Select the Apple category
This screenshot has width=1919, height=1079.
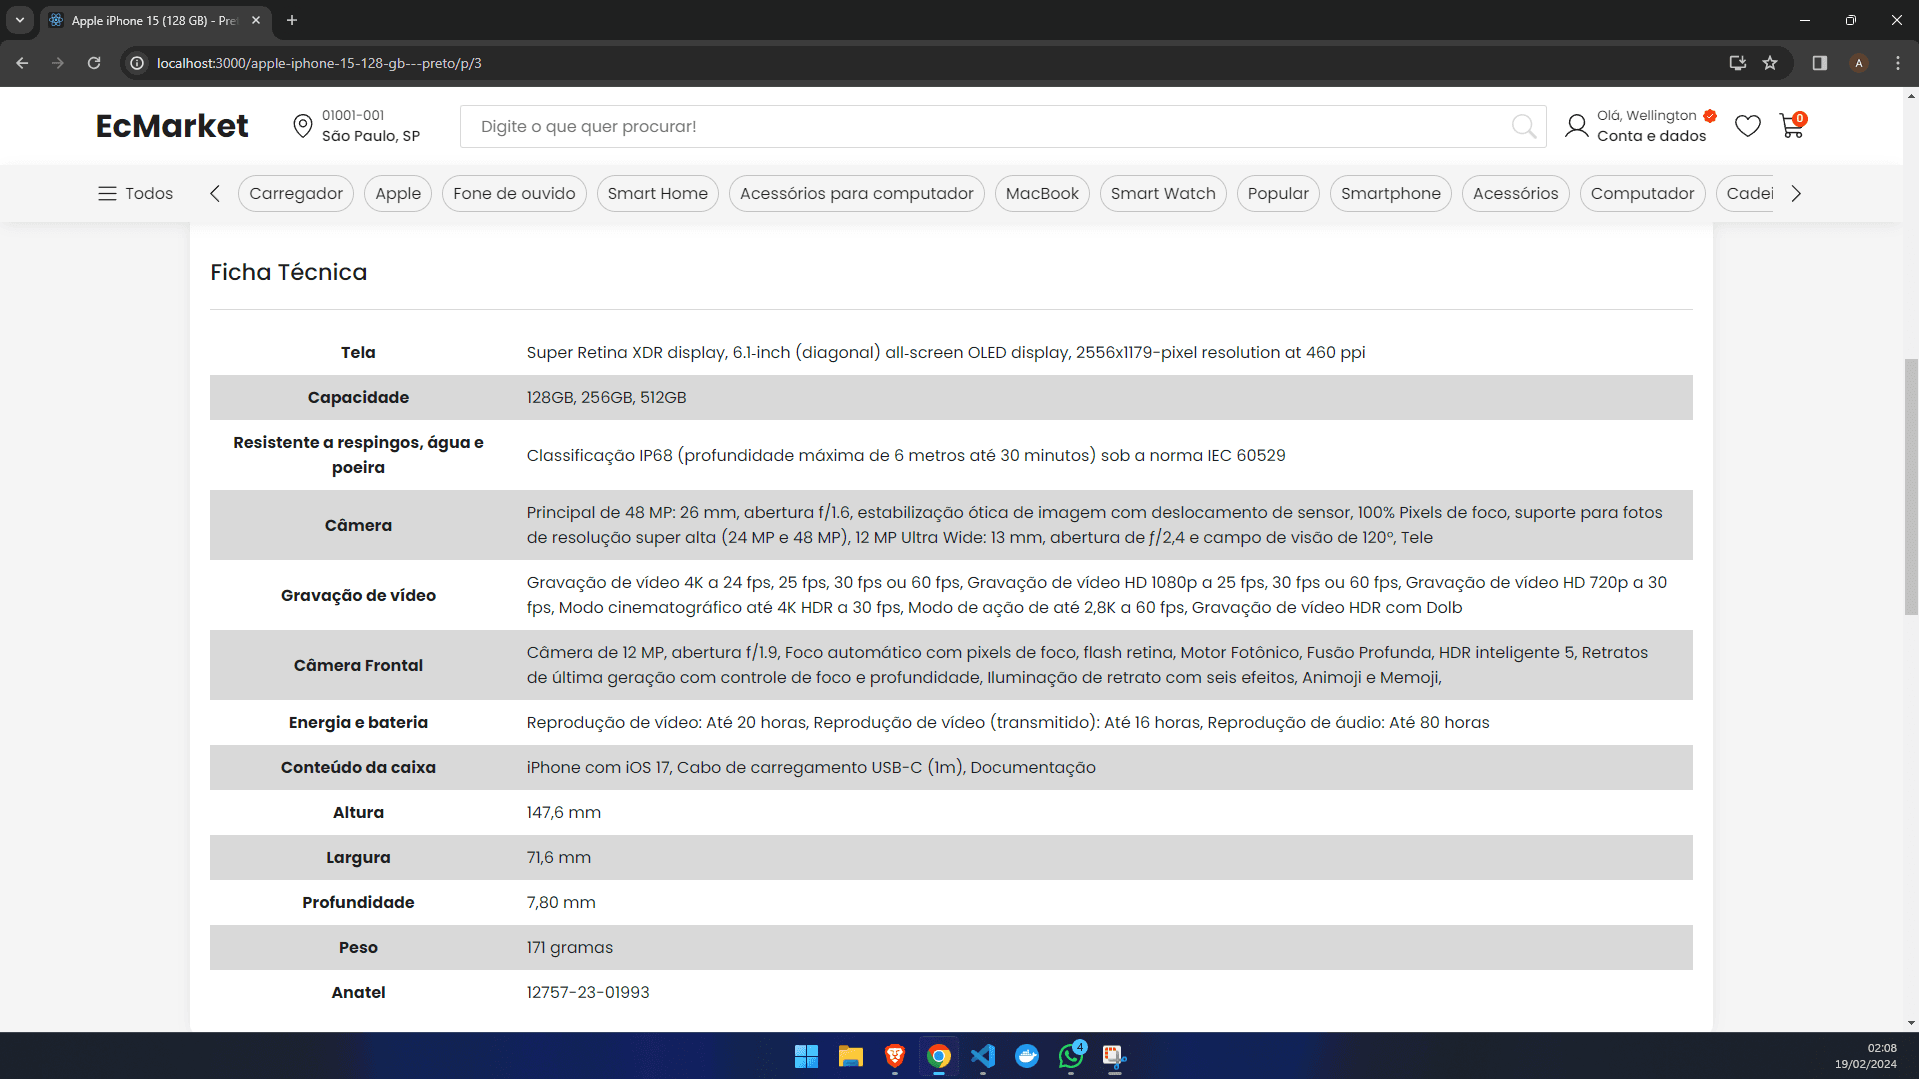(x=398, y=193)
